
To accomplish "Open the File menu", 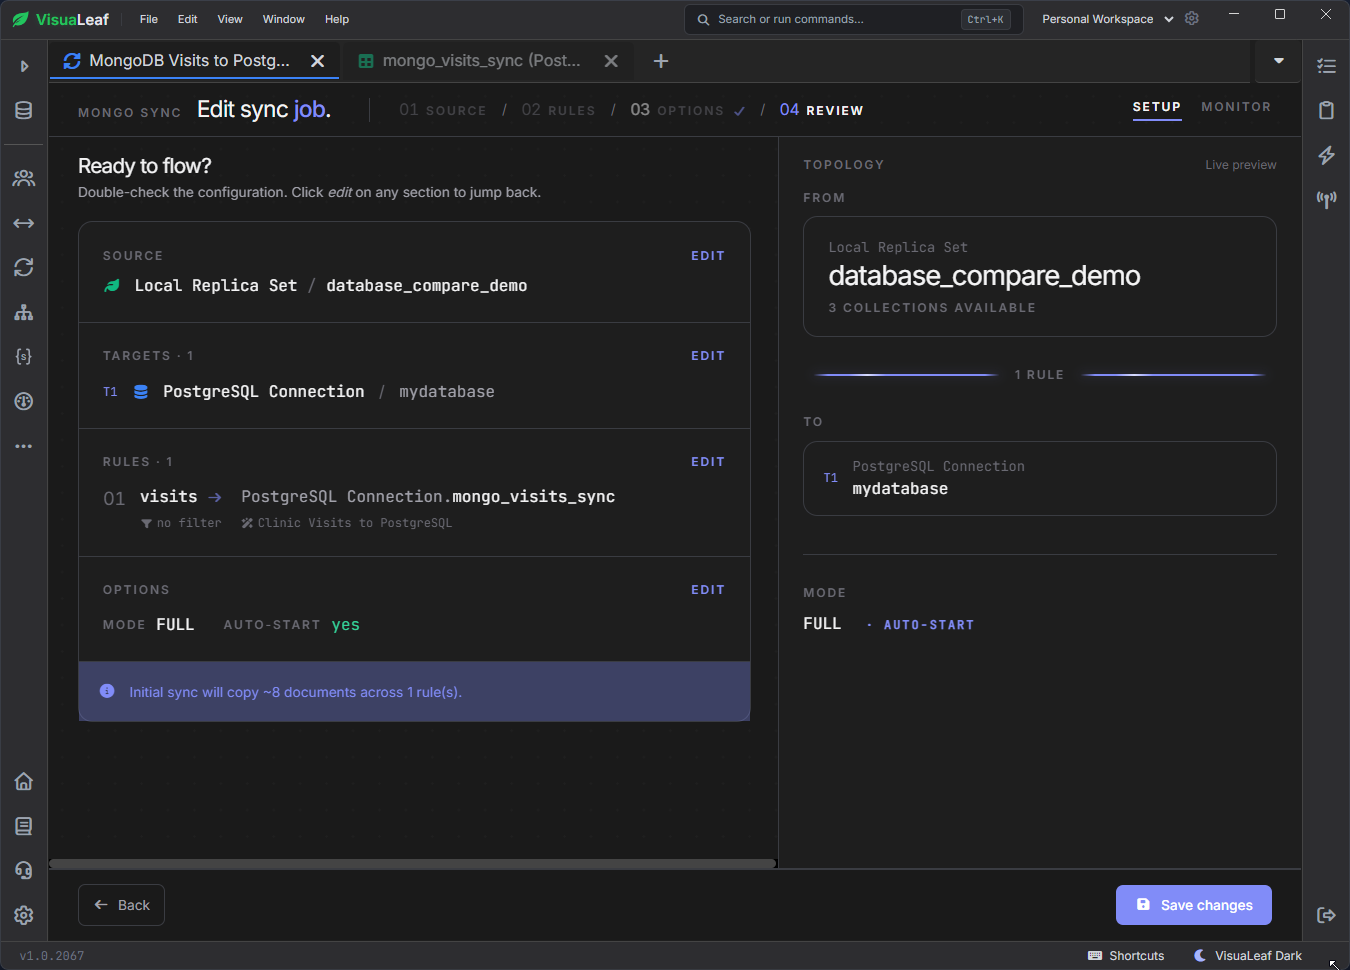I will (x=149, y=19).
